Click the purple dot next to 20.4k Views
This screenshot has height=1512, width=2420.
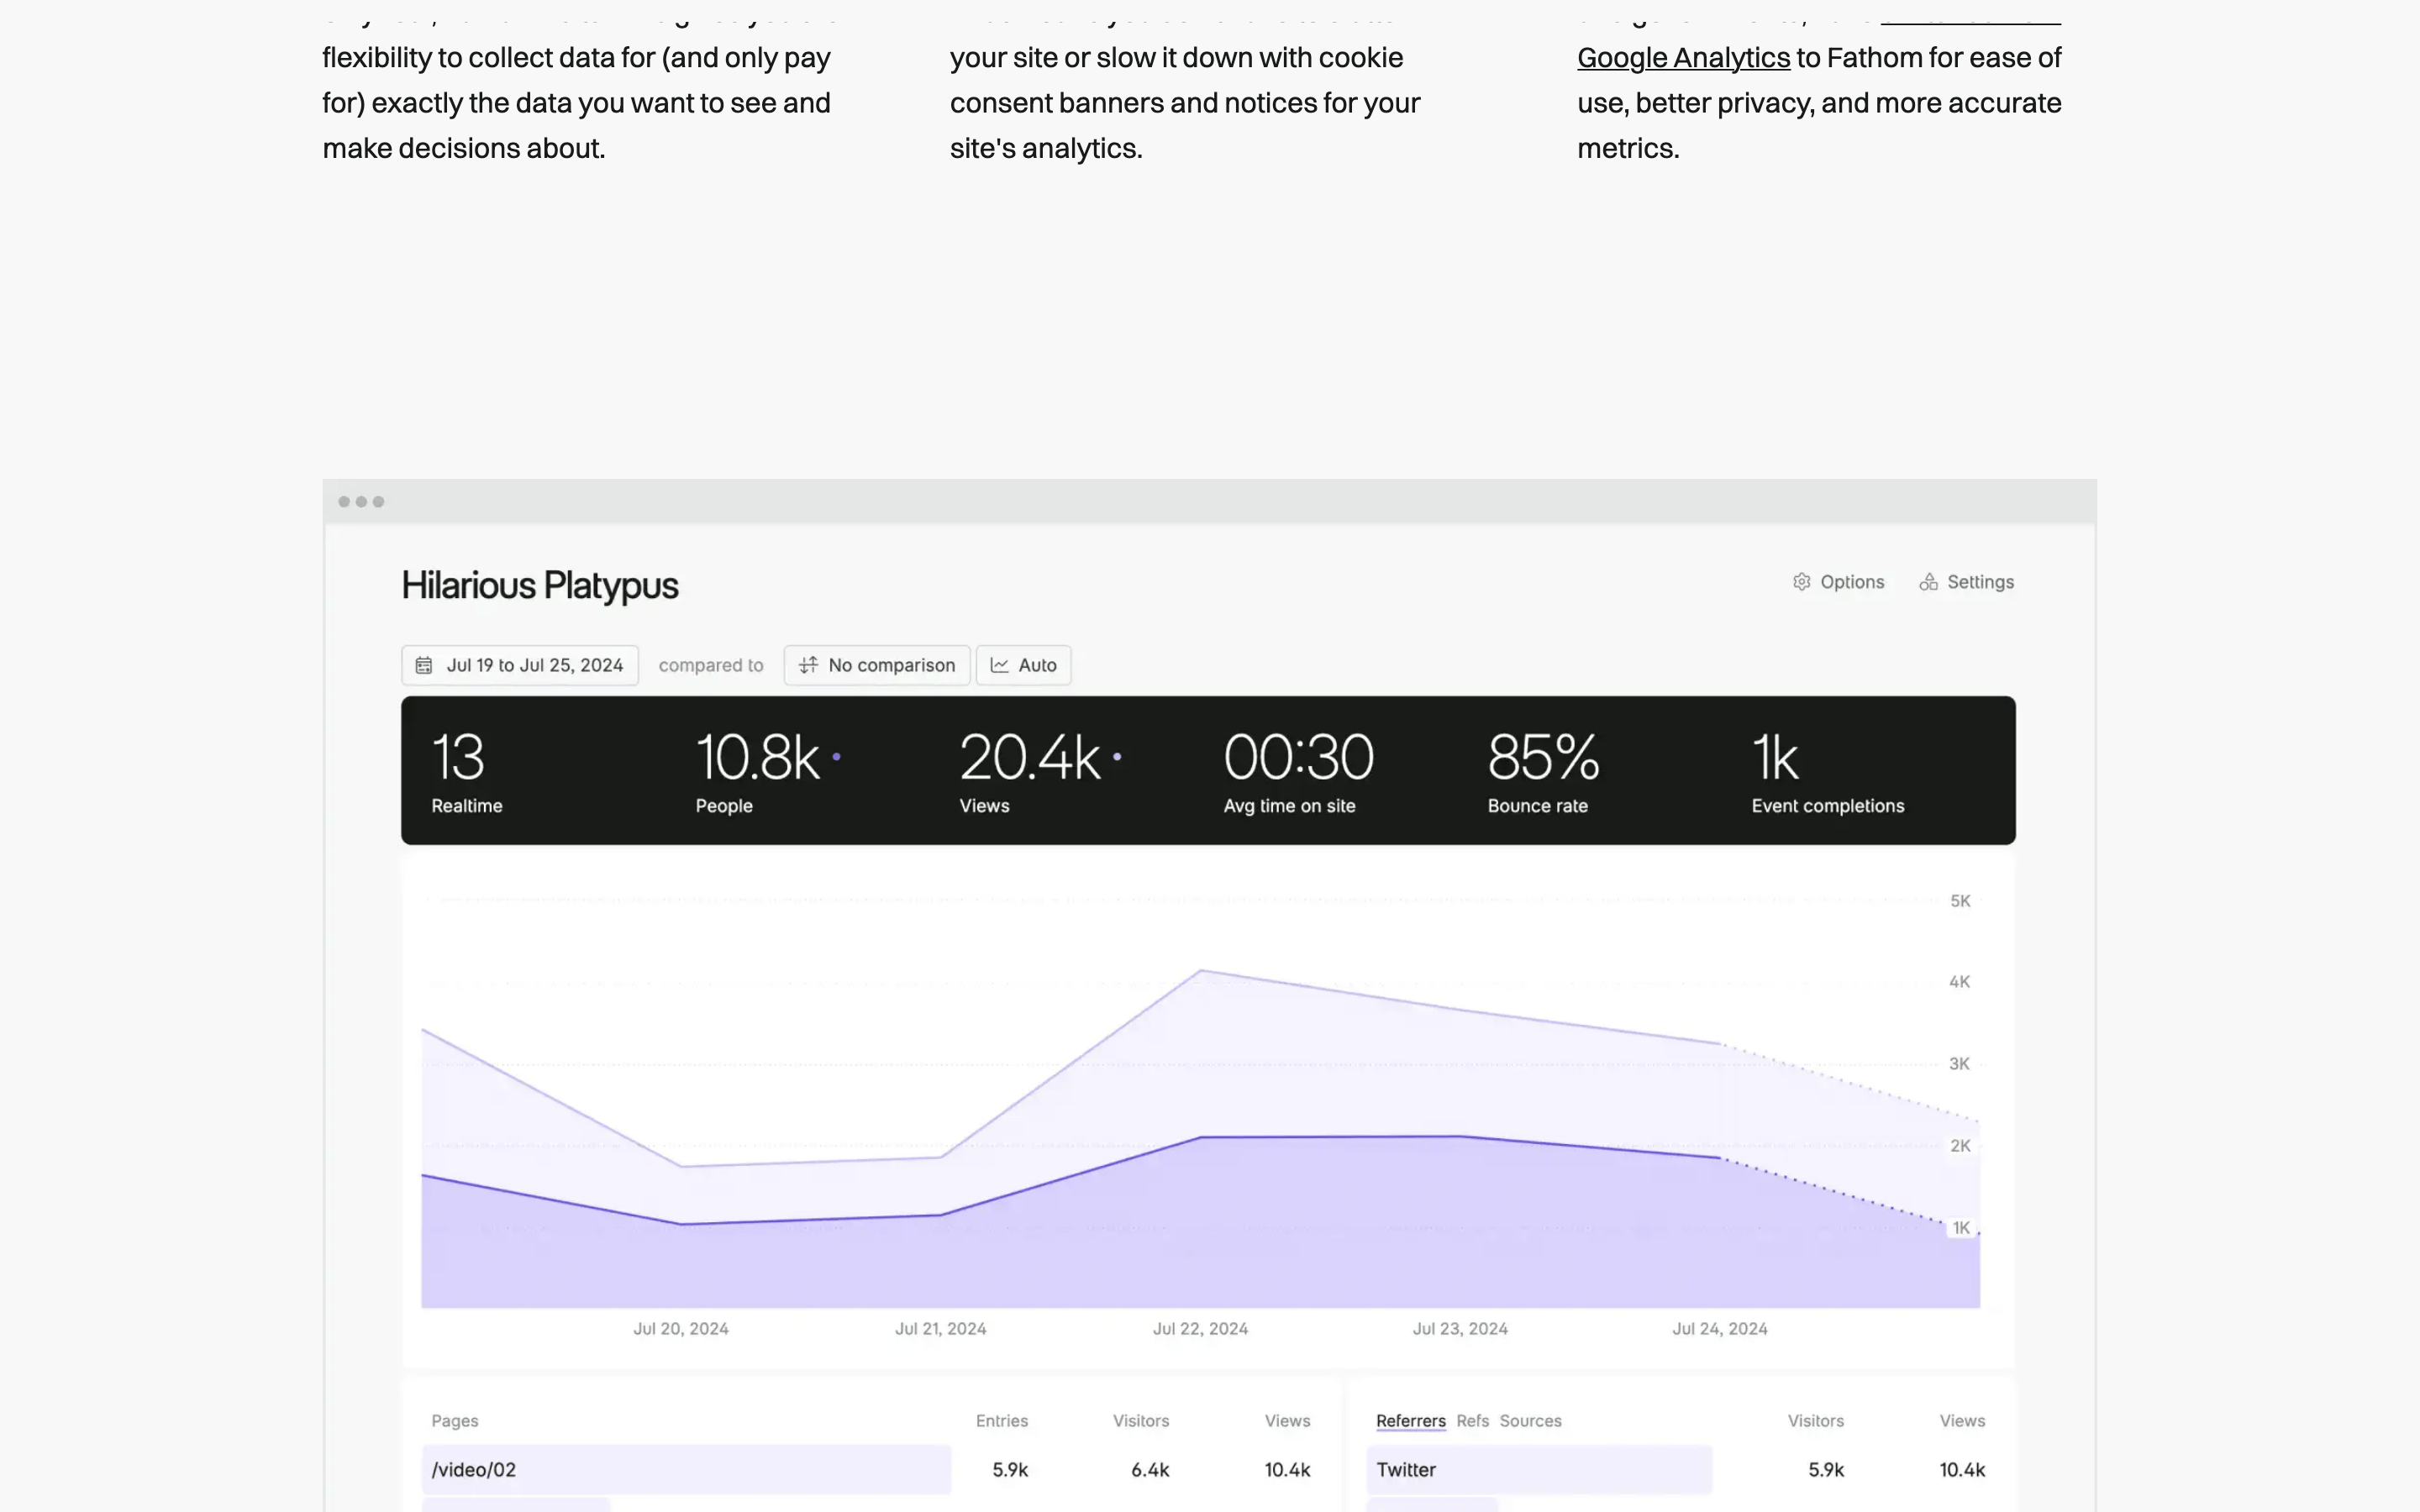(1117, 757)
